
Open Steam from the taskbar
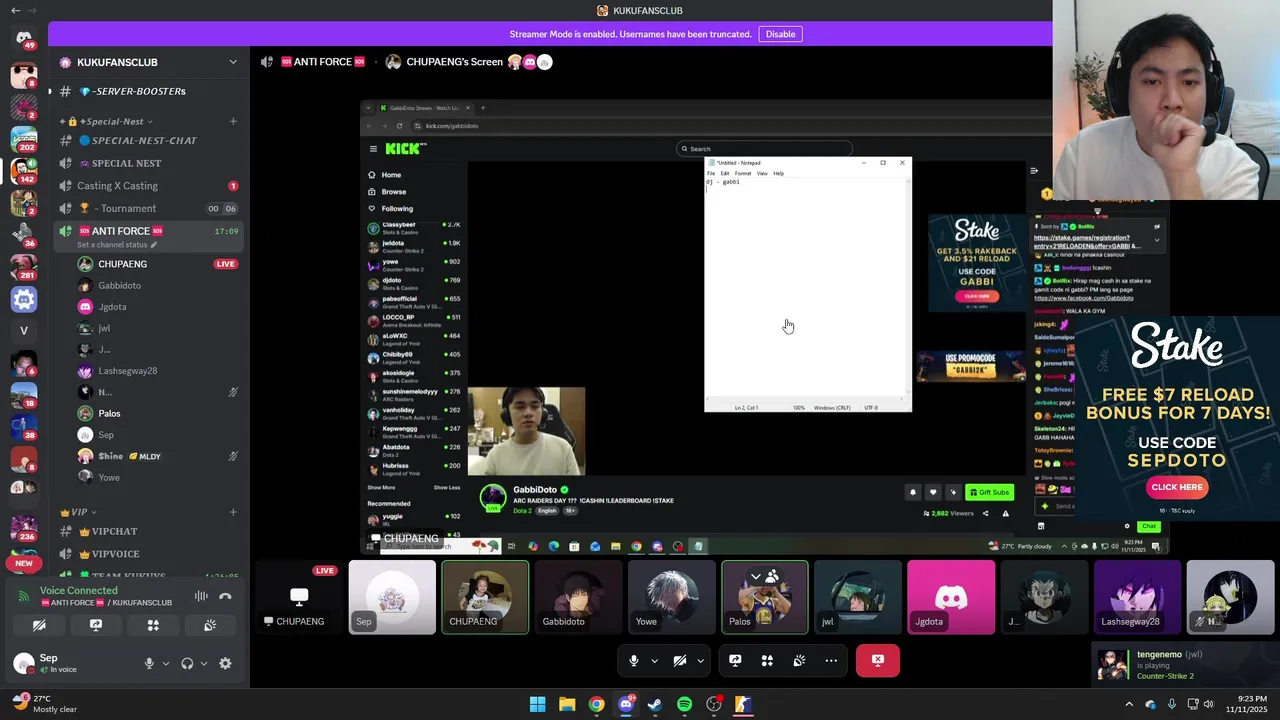[x=655, y=704]
